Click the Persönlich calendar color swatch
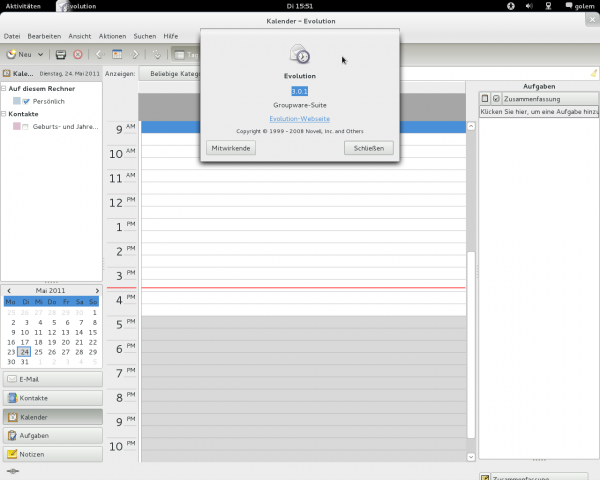 tap(16, 101)
